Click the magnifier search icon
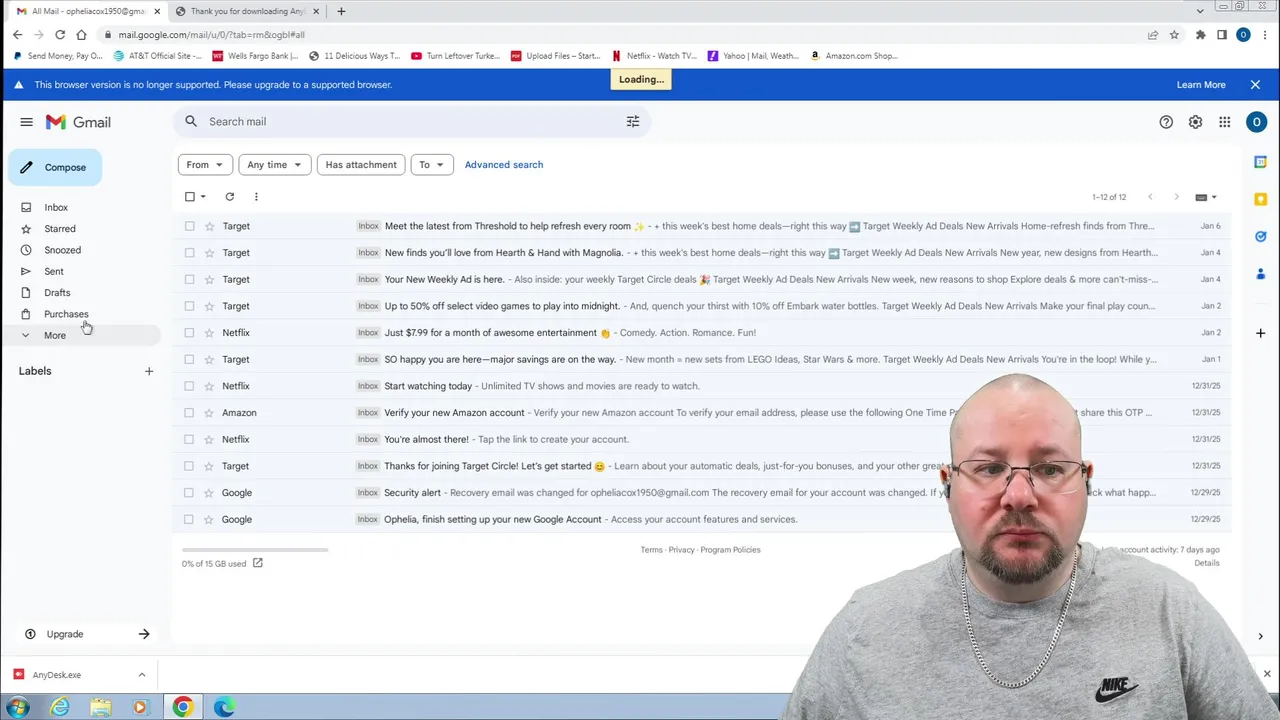 191,121
